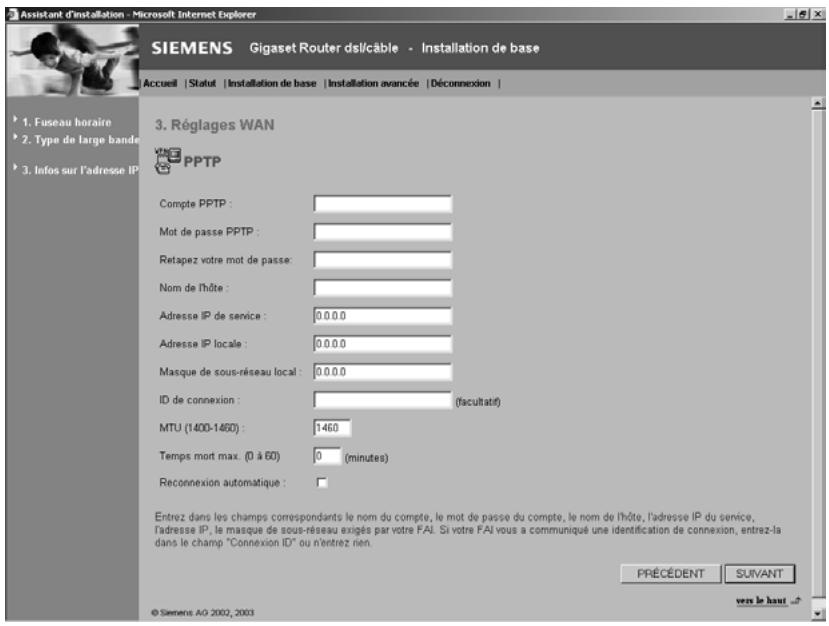Screen dimensions: 829x626
Task: Click the Temps mort max. field
Action: coord(327,456)
